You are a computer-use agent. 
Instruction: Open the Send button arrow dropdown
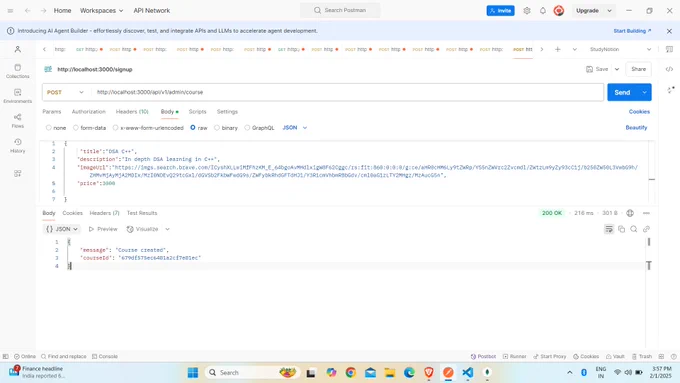[x=644, y=92]
